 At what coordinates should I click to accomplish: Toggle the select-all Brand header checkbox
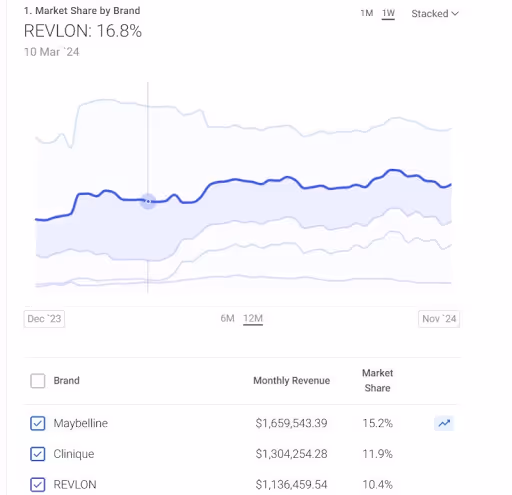pyautogui.click(x=38, y=381)
